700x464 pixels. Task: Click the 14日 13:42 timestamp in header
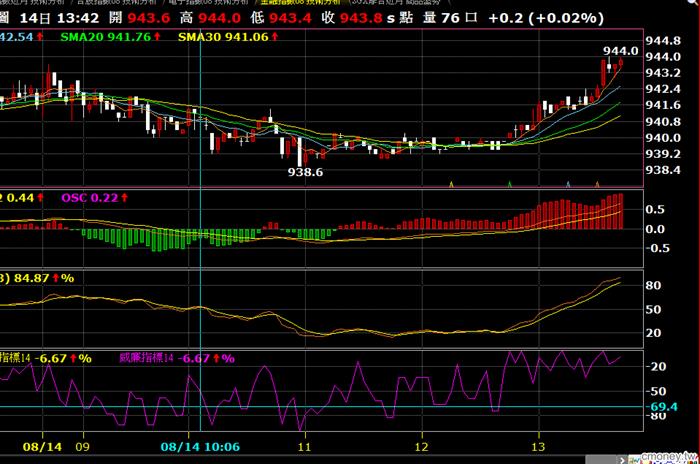pyautogui.click(x=59, y=18)
